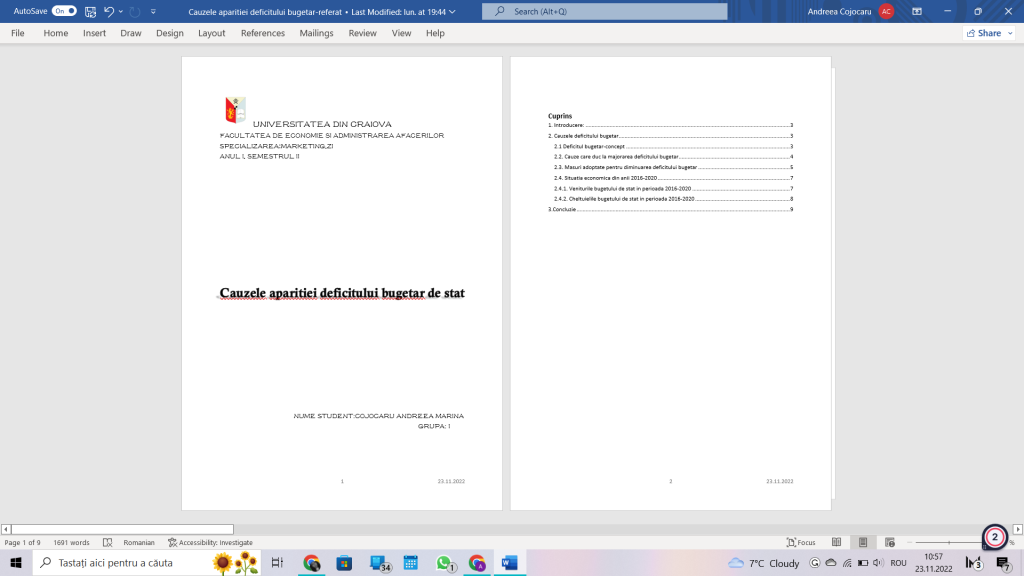This screenshot has width=1024, height=576.
Task: Open the Customize Quick Access Toolbar dropdown
Action: tap(153, 11)
